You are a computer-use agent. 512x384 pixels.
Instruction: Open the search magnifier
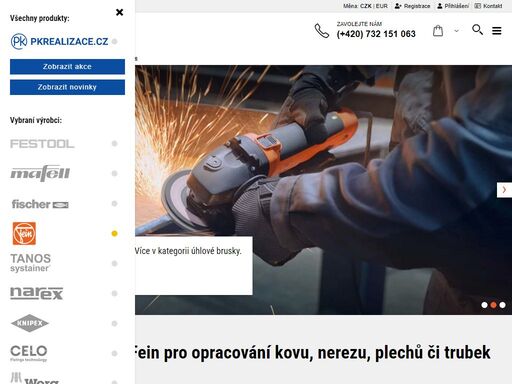click(477, 30)
